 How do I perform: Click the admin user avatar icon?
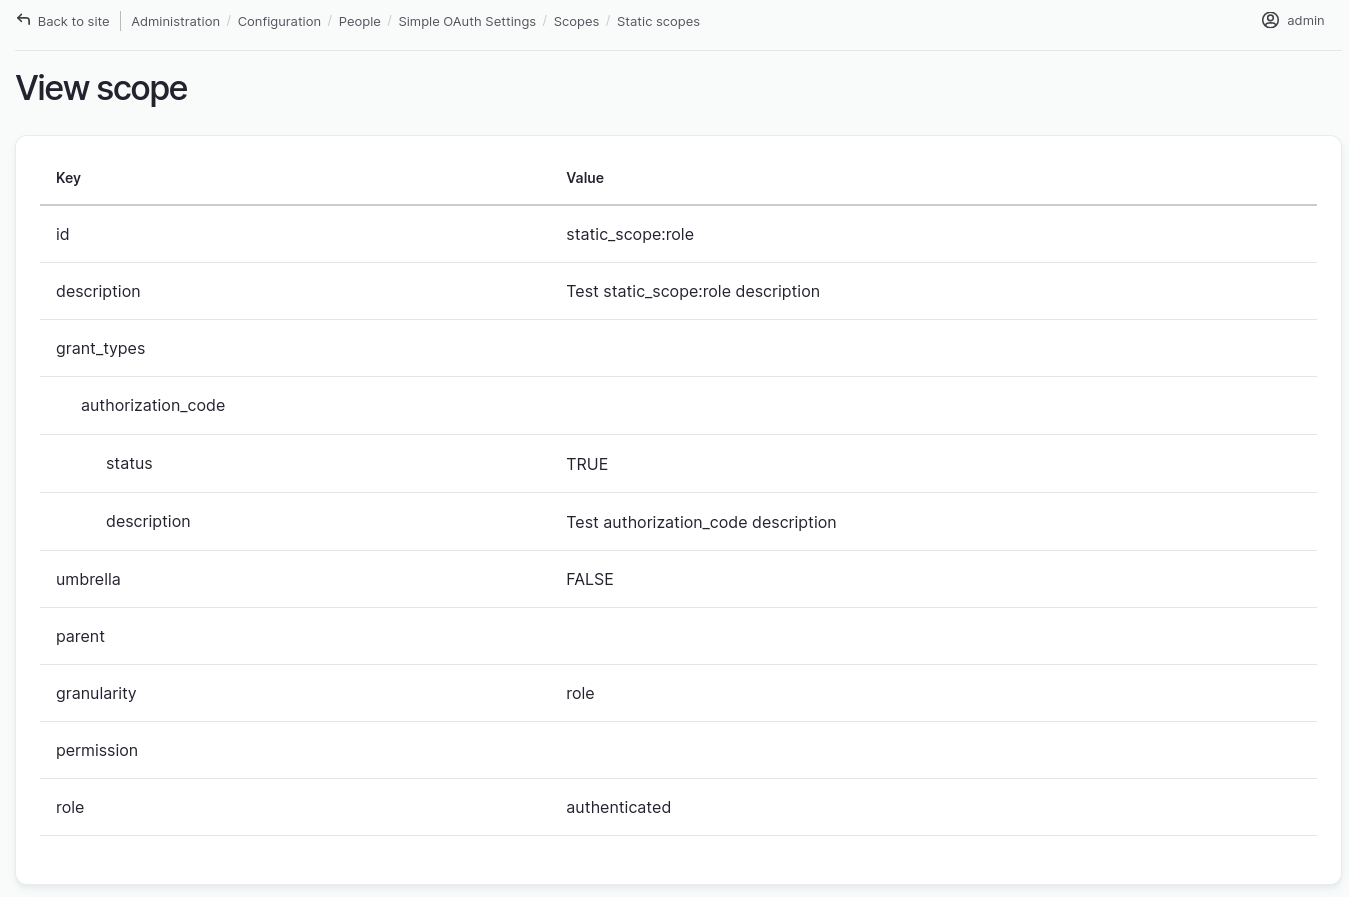point(1270,20)
